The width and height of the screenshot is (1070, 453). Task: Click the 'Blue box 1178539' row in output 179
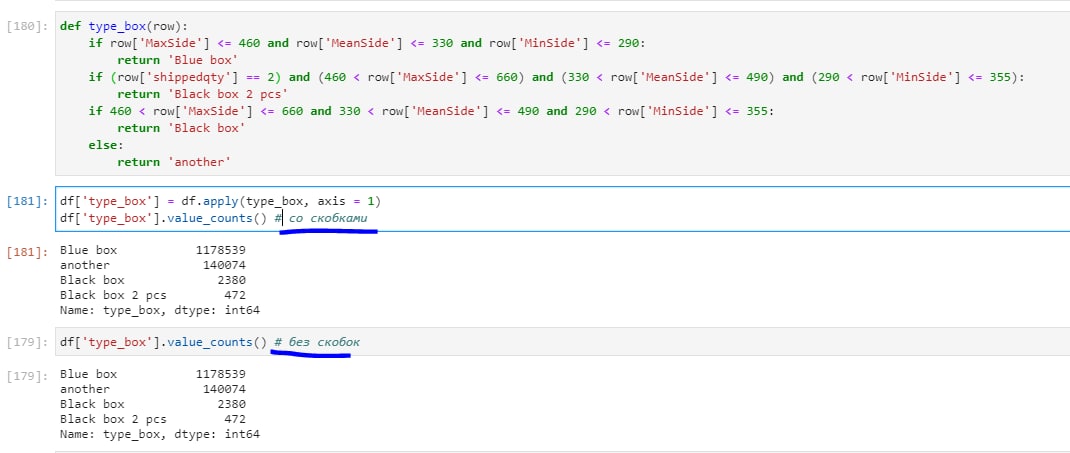pos(153,374)
